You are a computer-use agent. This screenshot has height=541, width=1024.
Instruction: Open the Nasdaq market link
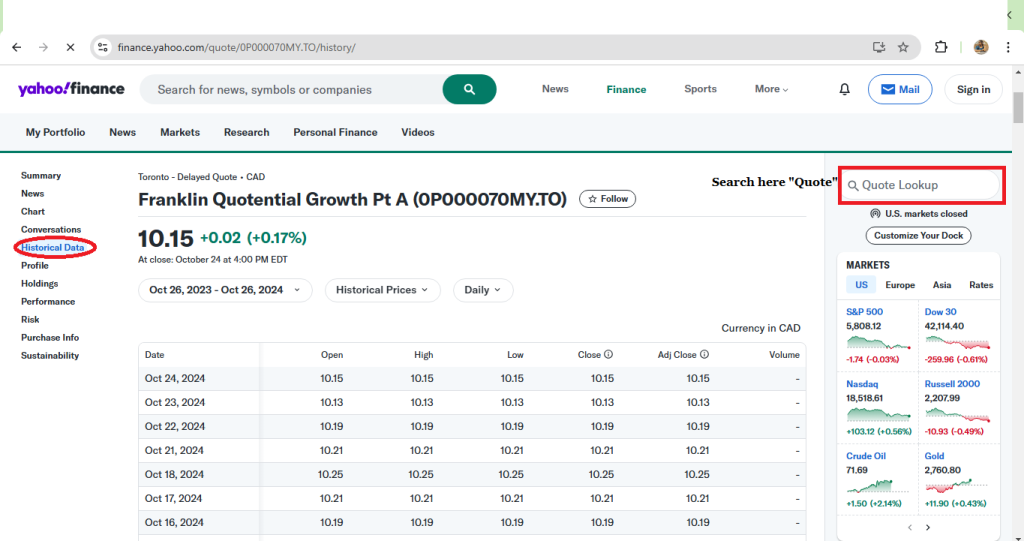coord(862,384)
